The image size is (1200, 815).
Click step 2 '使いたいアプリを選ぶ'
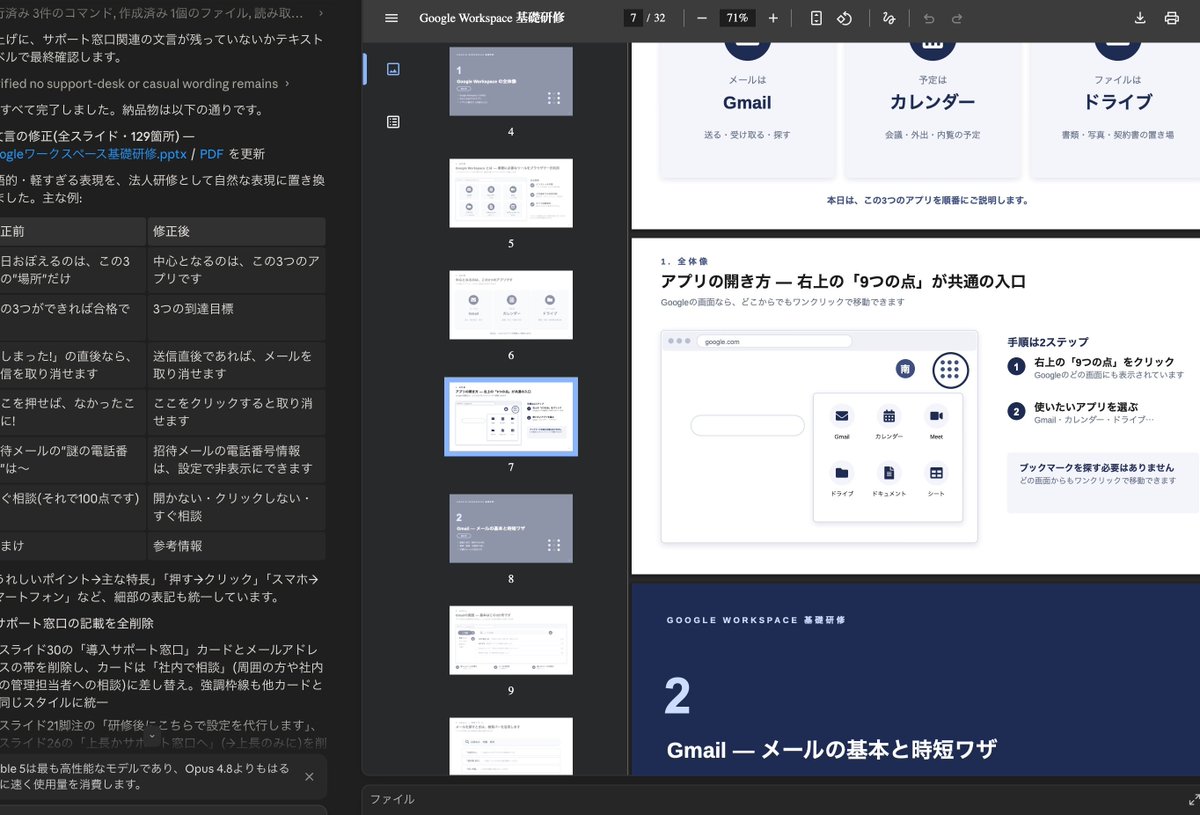(1085, 407)
